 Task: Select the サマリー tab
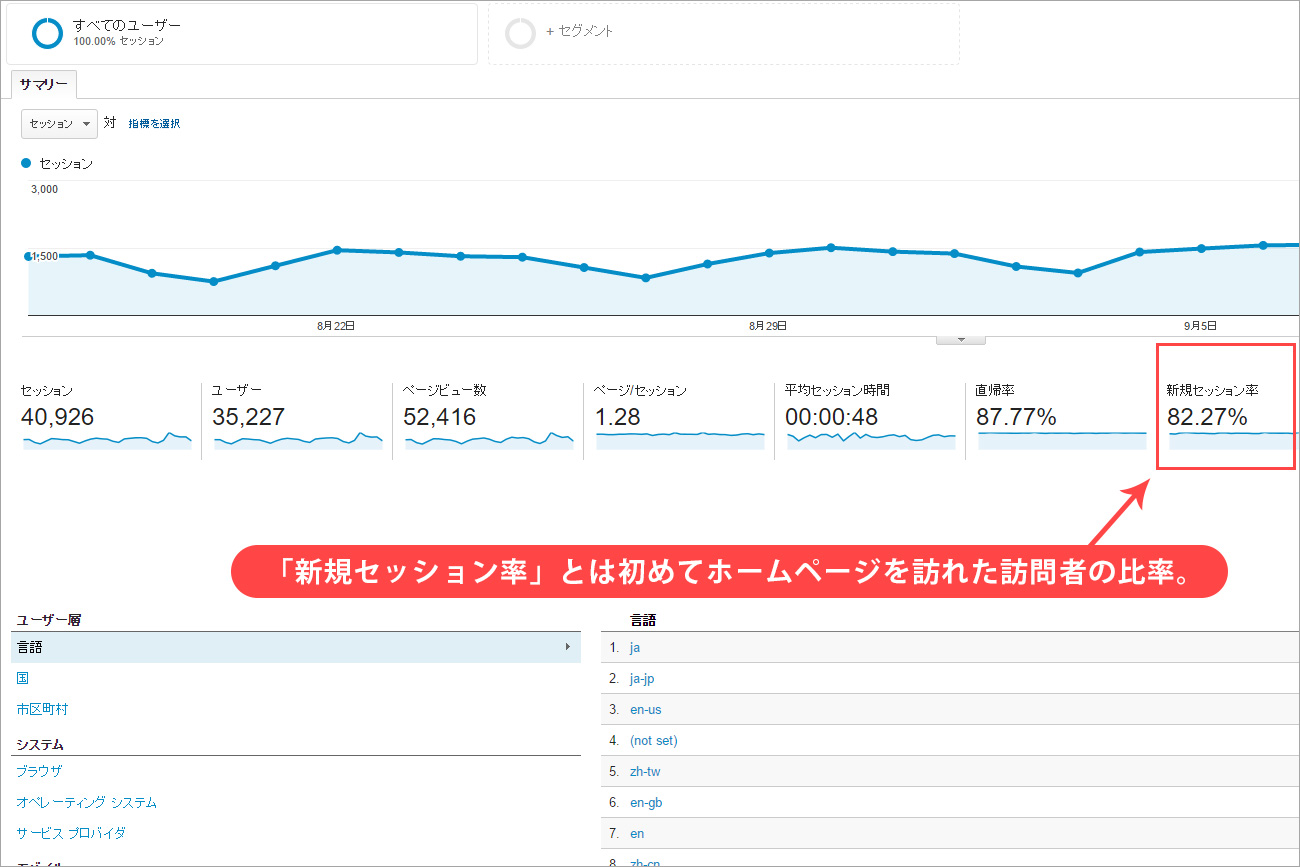coord(44,85)
